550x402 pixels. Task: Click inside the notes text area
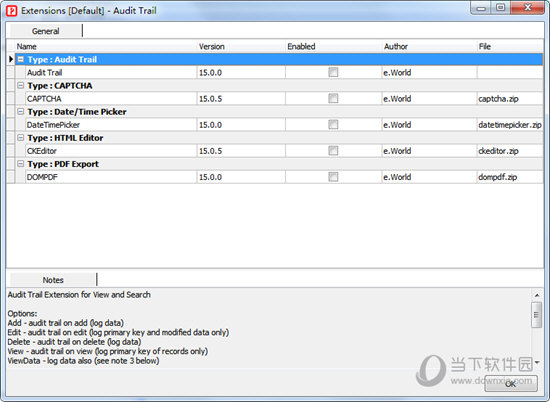[x=269, y=328]
